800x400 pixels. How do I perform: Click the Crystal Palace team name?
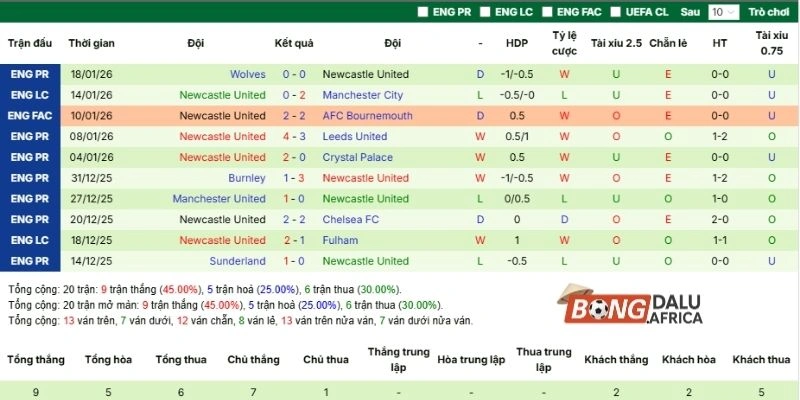tap(357, 157)
